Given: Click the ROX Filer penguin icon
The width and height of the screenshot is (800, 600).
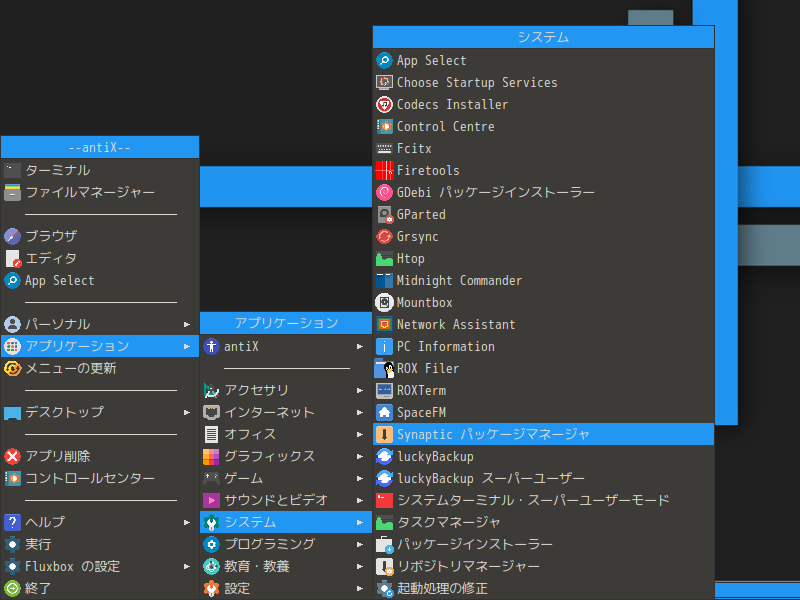Looking at the screenshot, I should click(384, 368).
